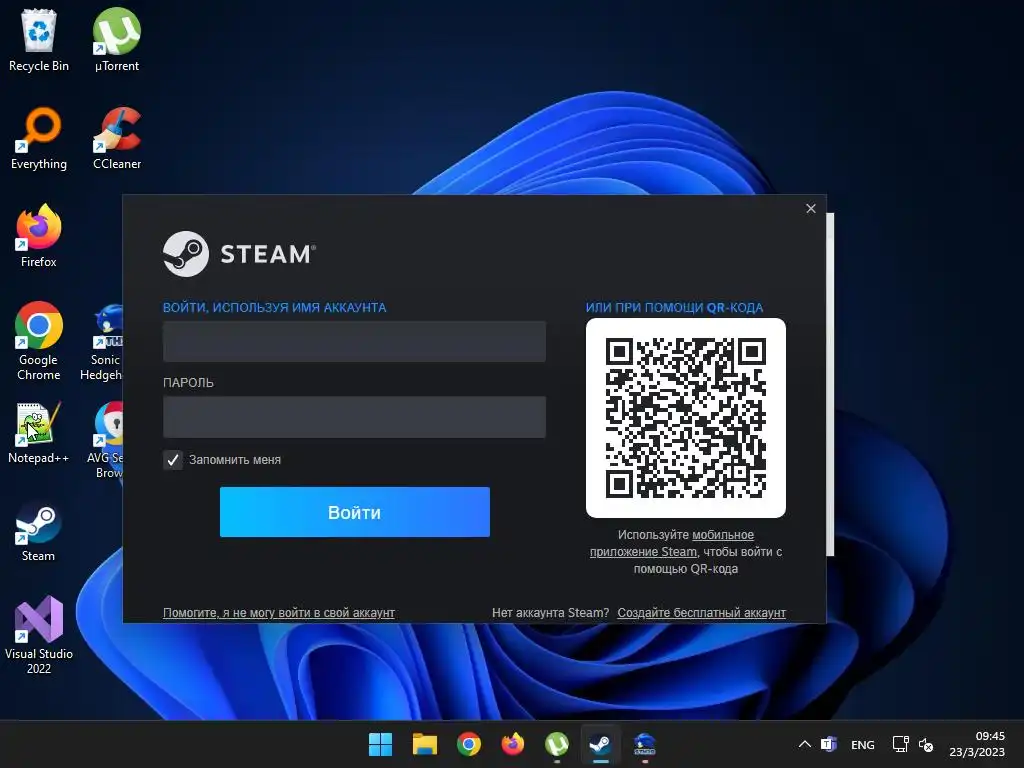Open the clock and date panel
The height and width of the screenshot is (768, 1024).
pyautogui.click(x=977, y=744)
